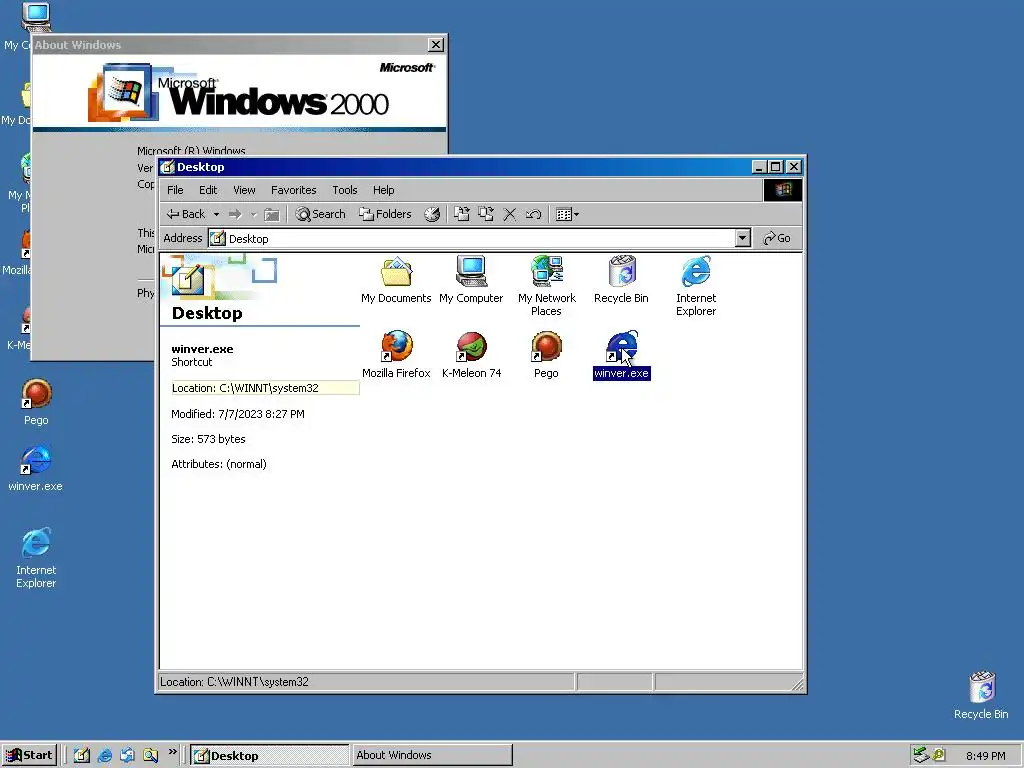The height and width of the screenshot is (768, 1024).
Task: Open the File menu in Desktop window
Action: point(175,190)
